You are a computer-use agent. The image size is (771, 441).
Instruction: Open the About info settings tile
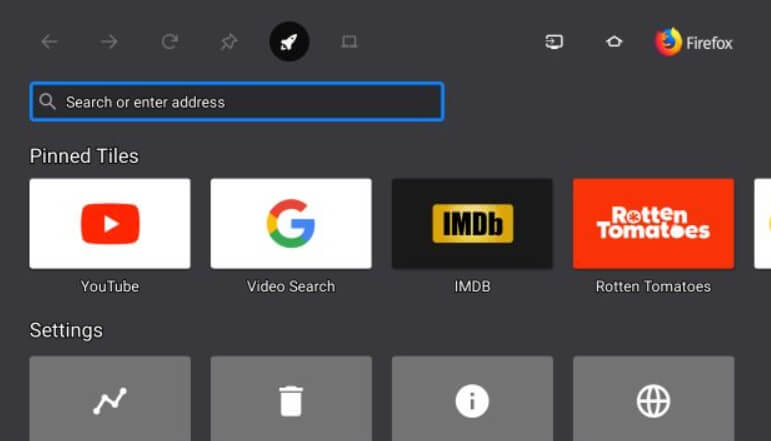coord(473,399)
